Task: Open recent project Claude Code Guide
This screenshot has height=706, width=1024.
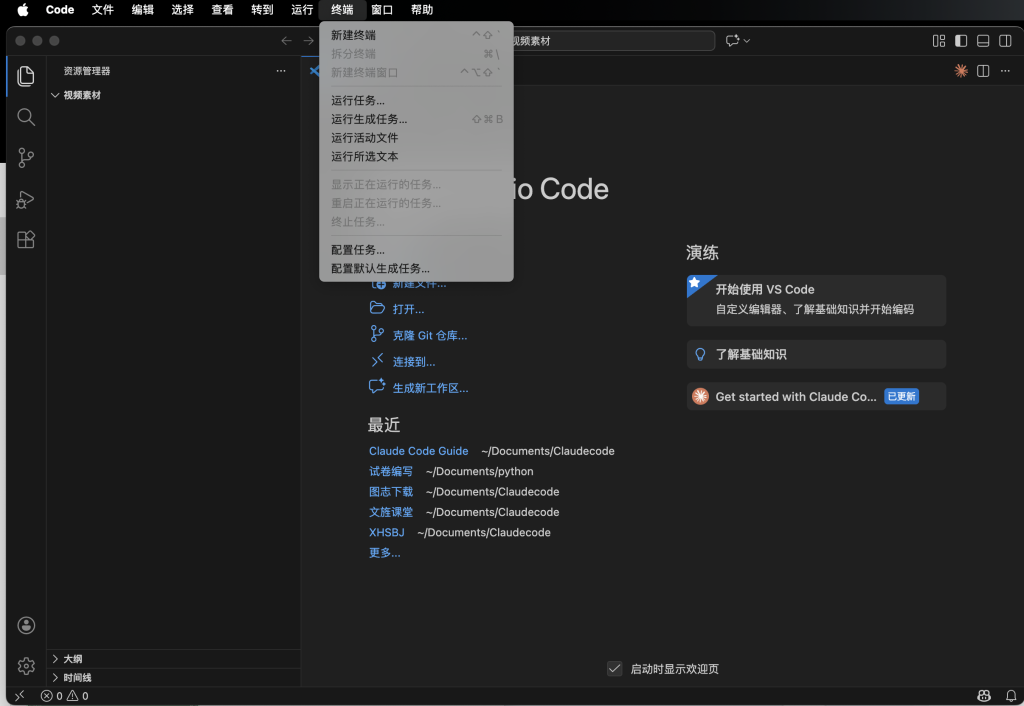Action: click(418, 451)
